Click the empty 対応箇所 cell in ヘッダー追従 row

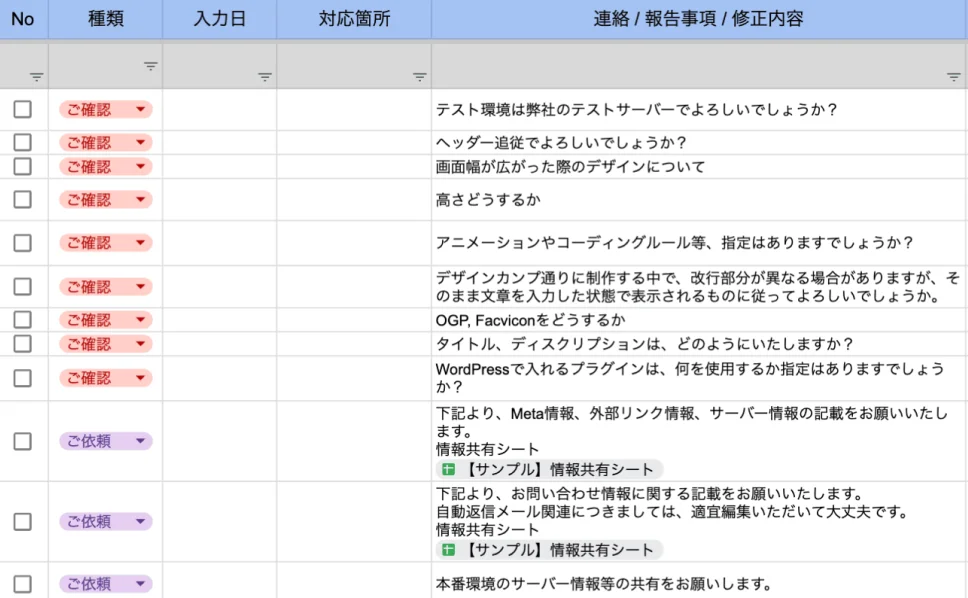354,143
